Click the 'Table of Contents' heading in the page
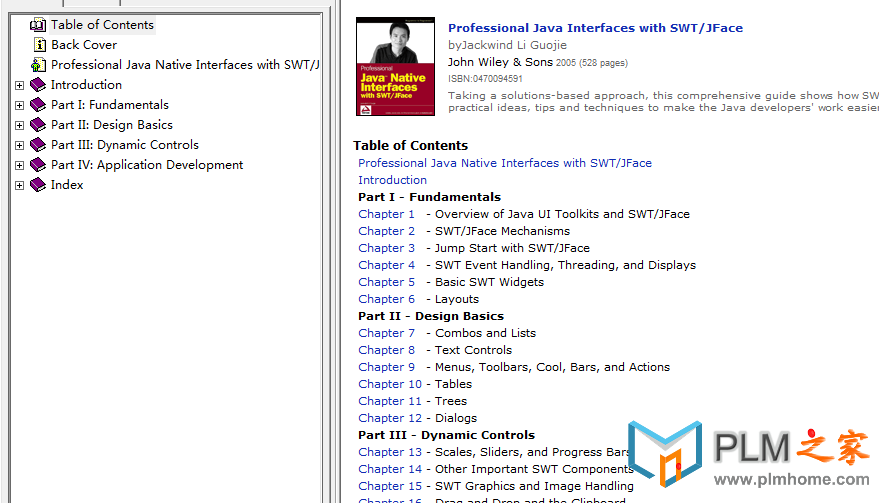879x503 pixels. pos(410,146)
